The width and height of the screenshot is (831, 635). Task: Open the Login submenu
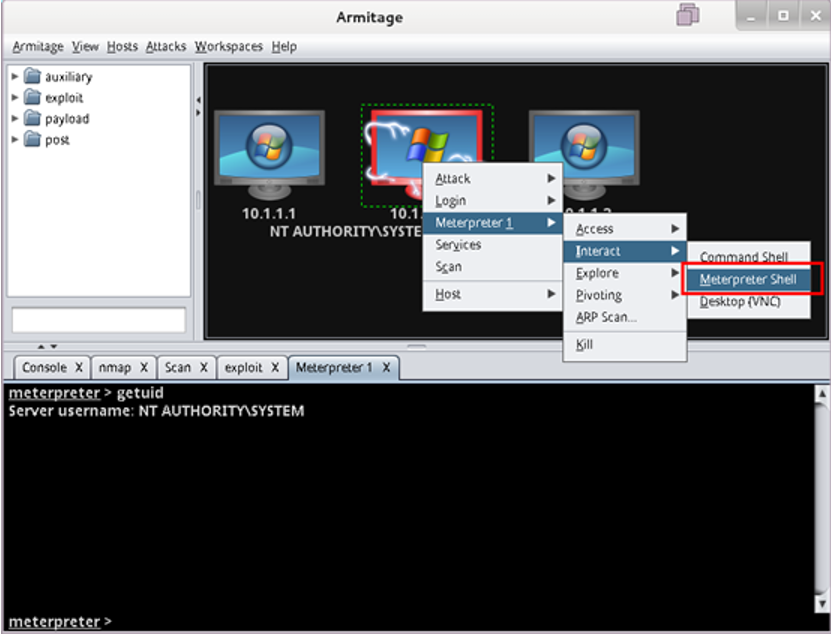492,201
